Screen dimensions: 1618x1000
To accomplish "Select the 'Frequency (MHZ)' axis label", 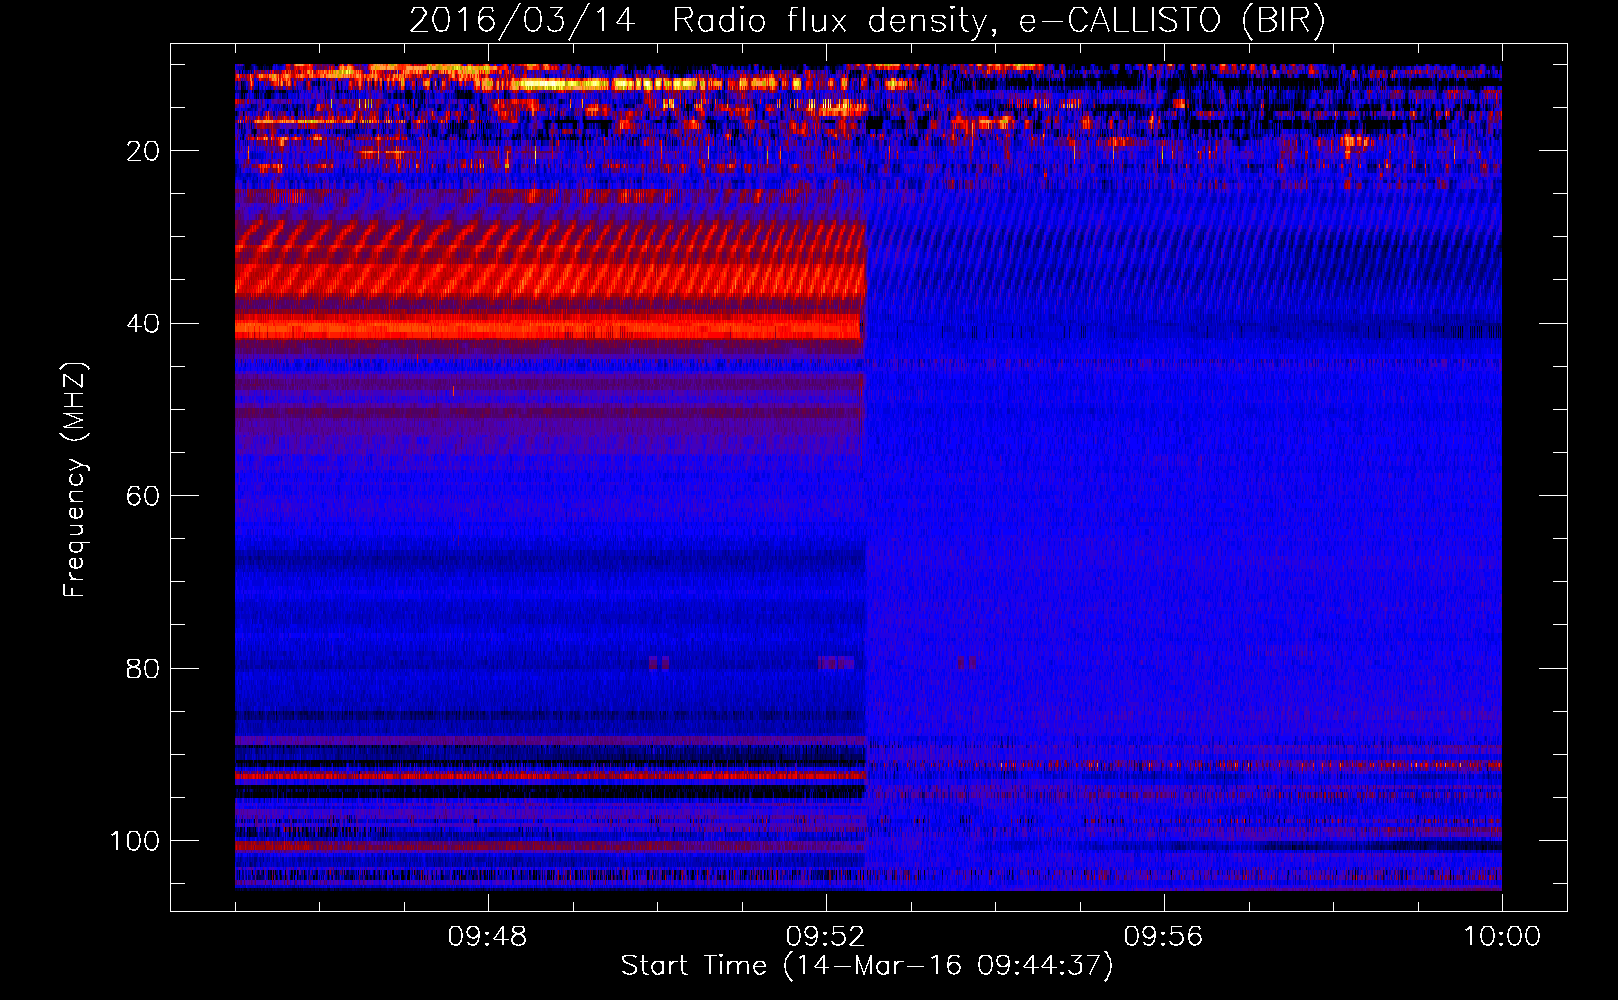I will (75, 479).
